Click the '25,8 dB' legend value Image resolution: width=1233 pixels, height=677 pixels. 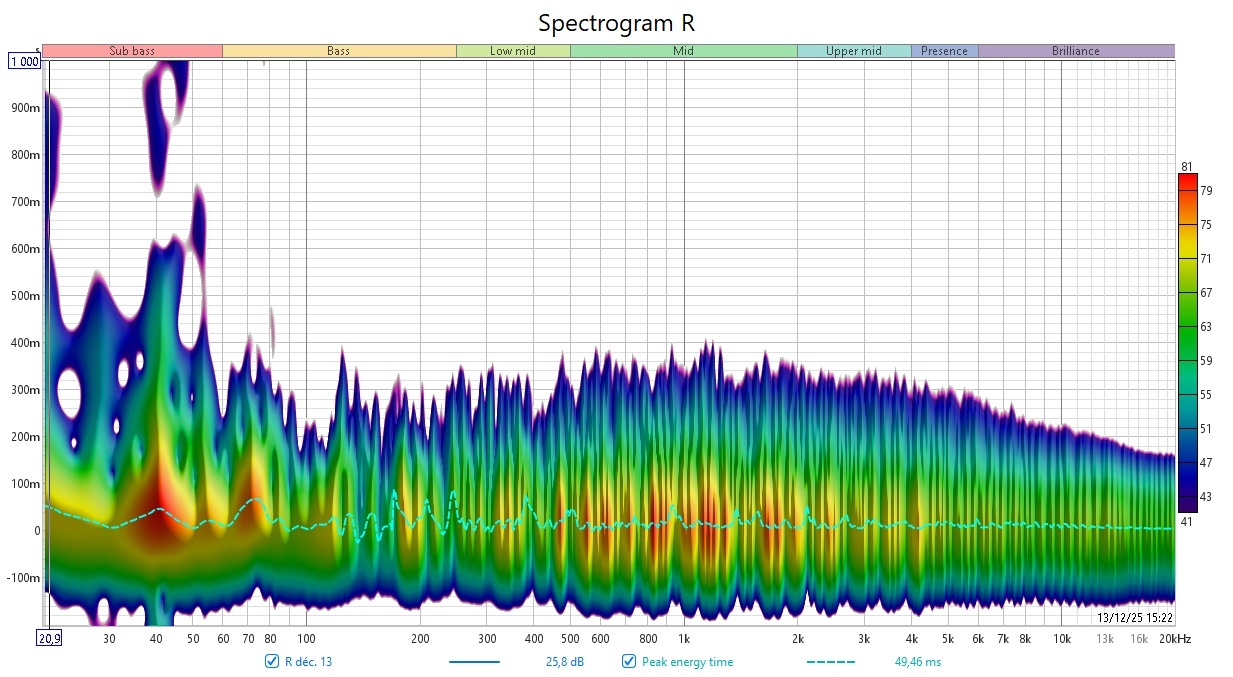[564, 662]
